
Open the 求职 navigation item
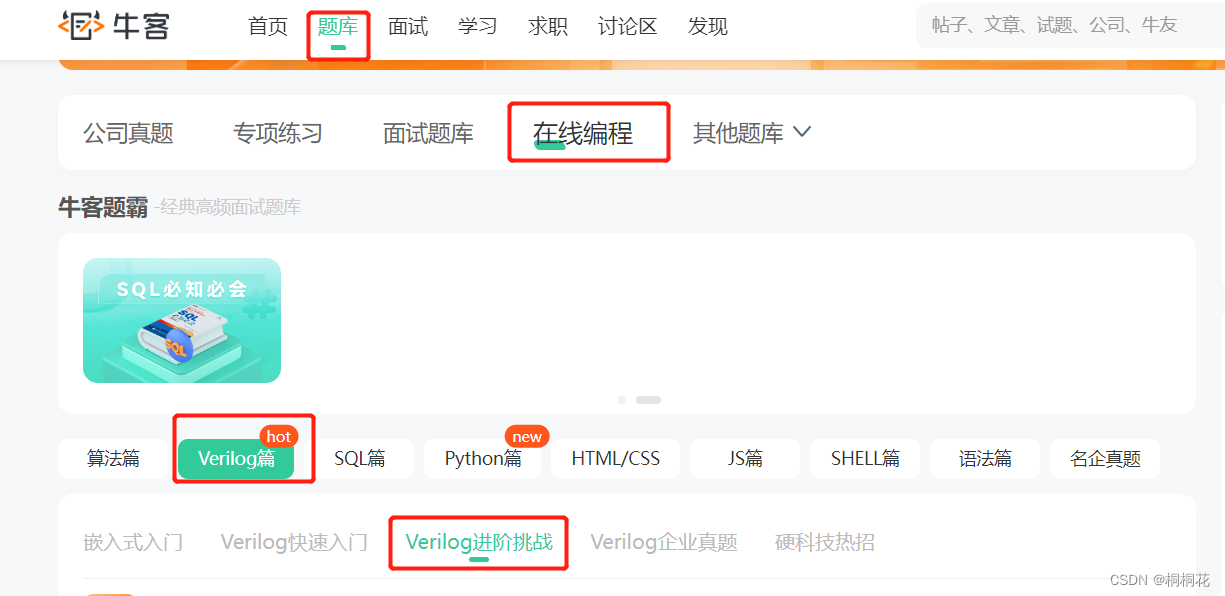pos(548,27)
